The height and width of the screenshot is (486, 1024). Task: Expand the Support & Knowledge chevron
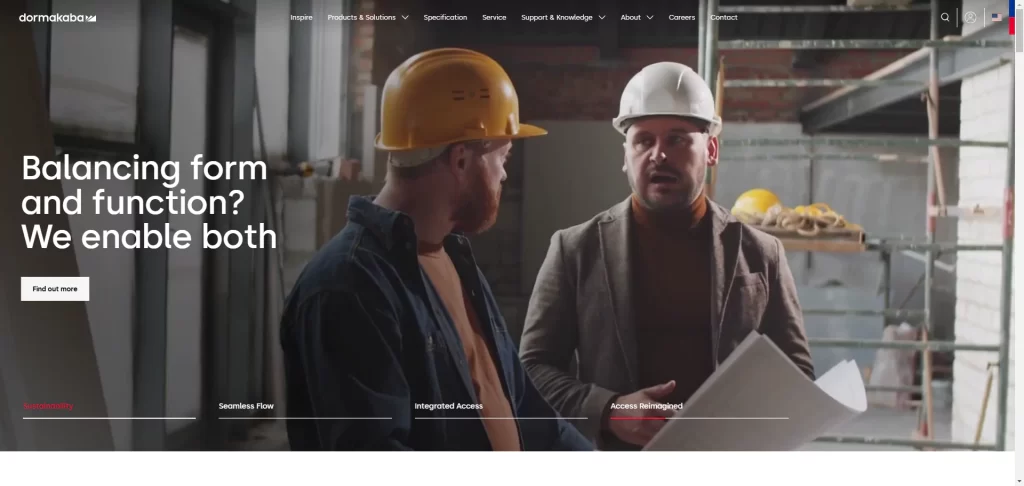coord(601,18)
